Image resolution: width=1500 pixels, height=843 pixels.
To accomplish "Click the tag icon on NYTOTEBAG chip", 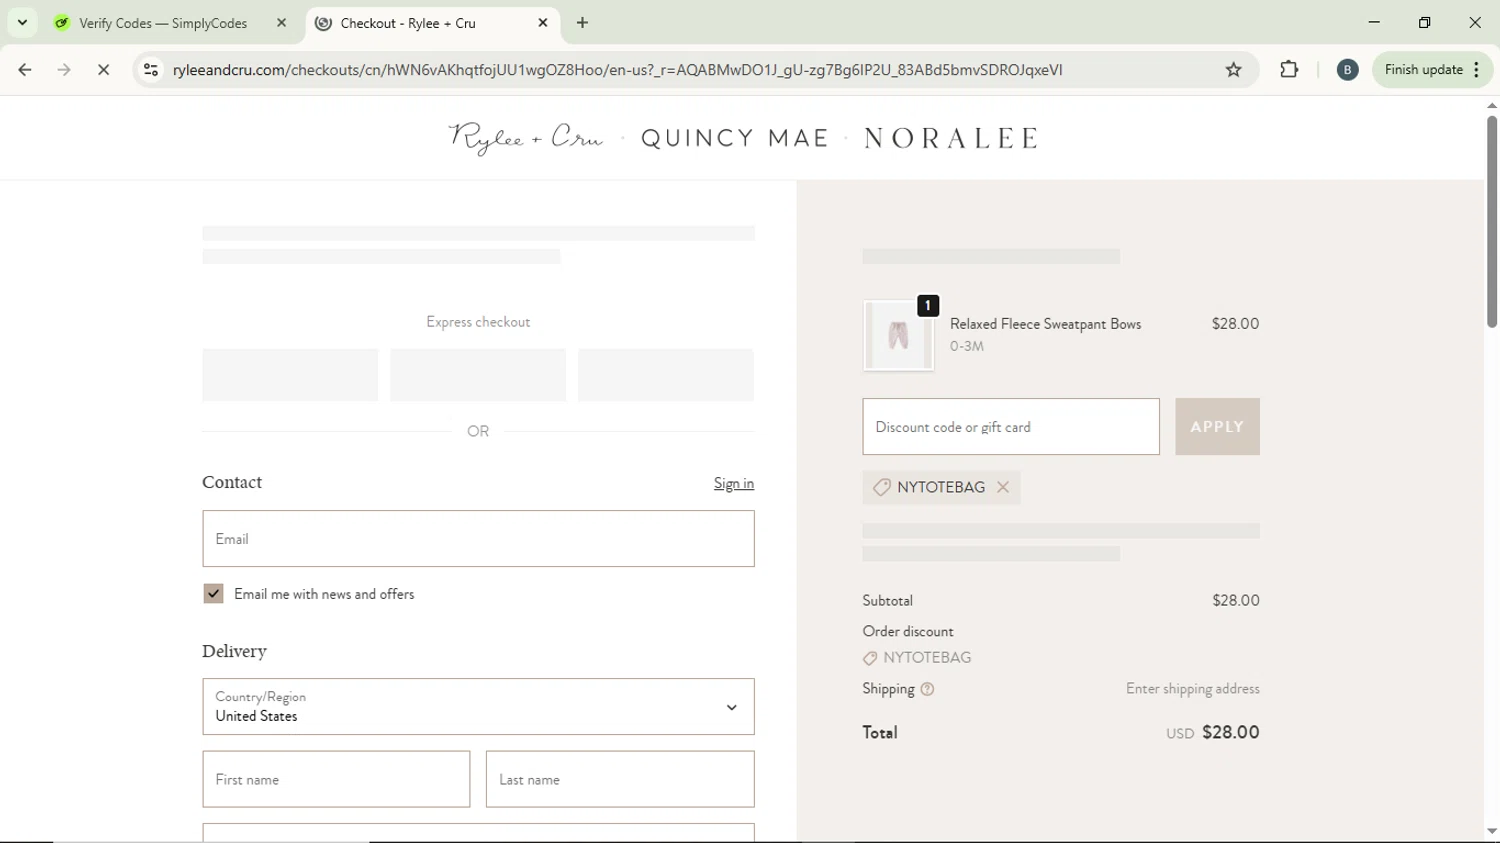I will point(881,487).
